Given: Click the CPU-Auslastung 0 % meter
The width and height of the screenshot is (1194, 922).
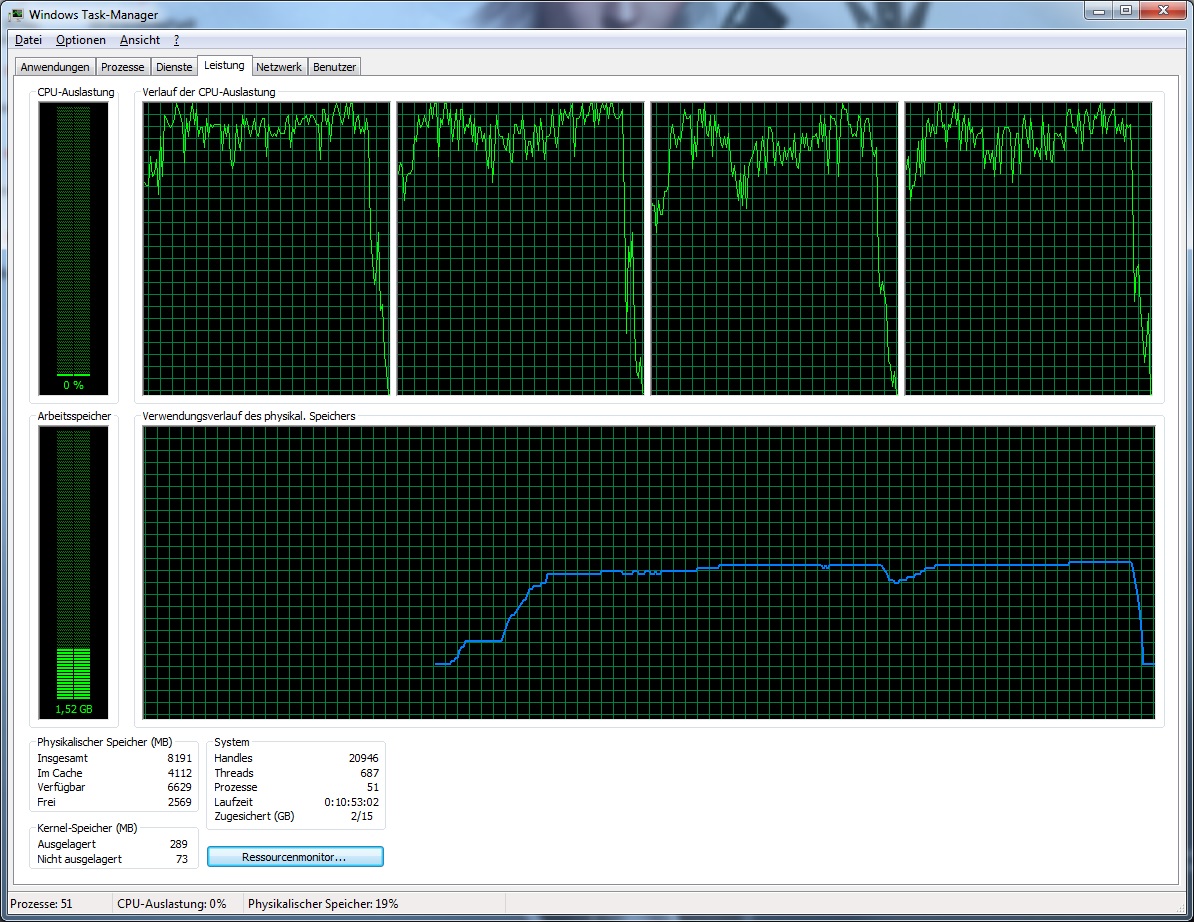Looking at the screenshot, I should pos(73,248).
